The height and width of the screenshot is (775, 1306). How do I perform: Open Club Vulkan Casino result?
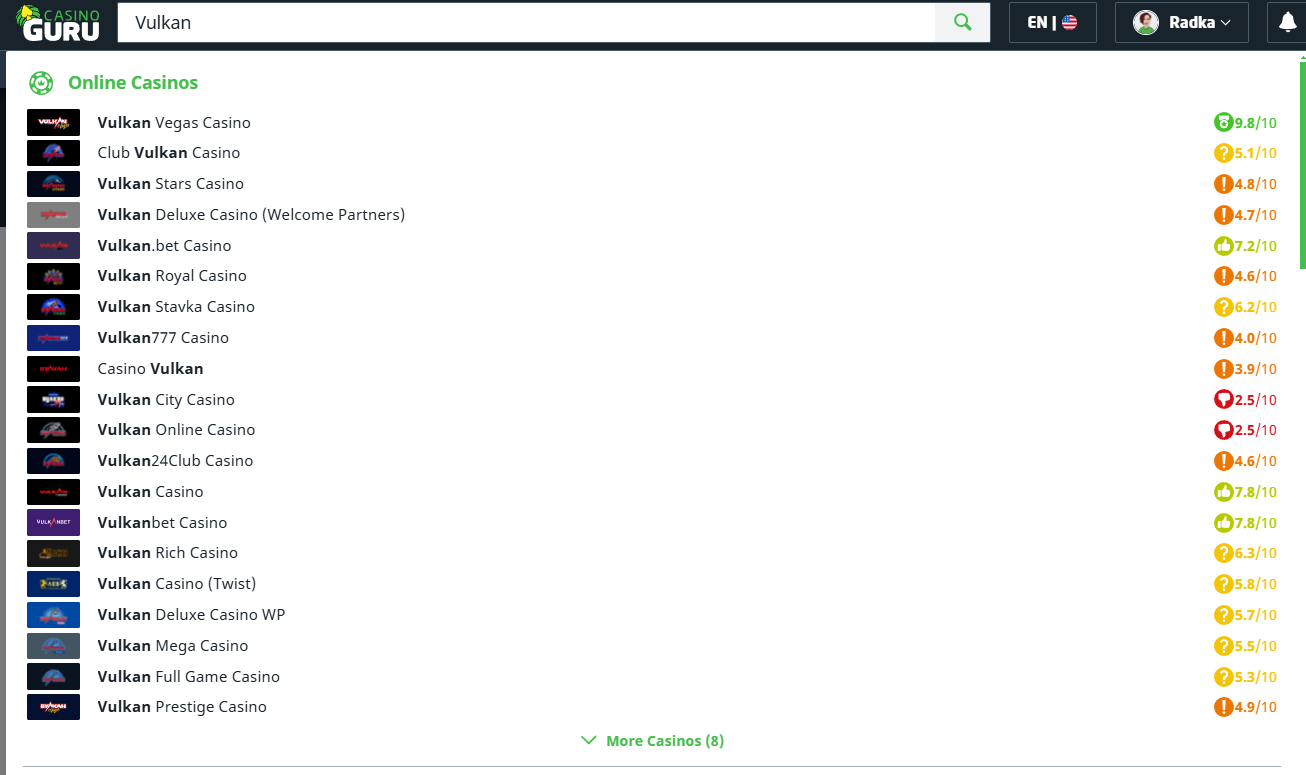pos(169,153)
